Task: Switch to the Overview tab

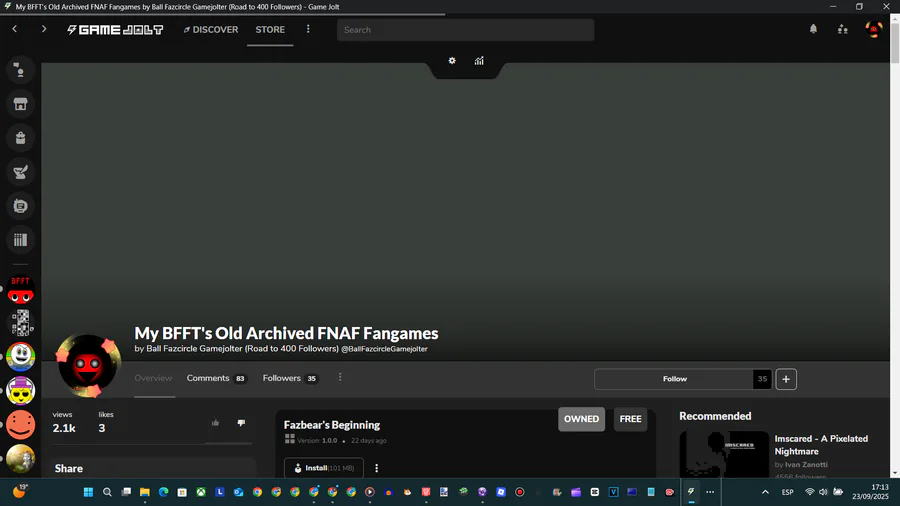Action: pos(153,378)
